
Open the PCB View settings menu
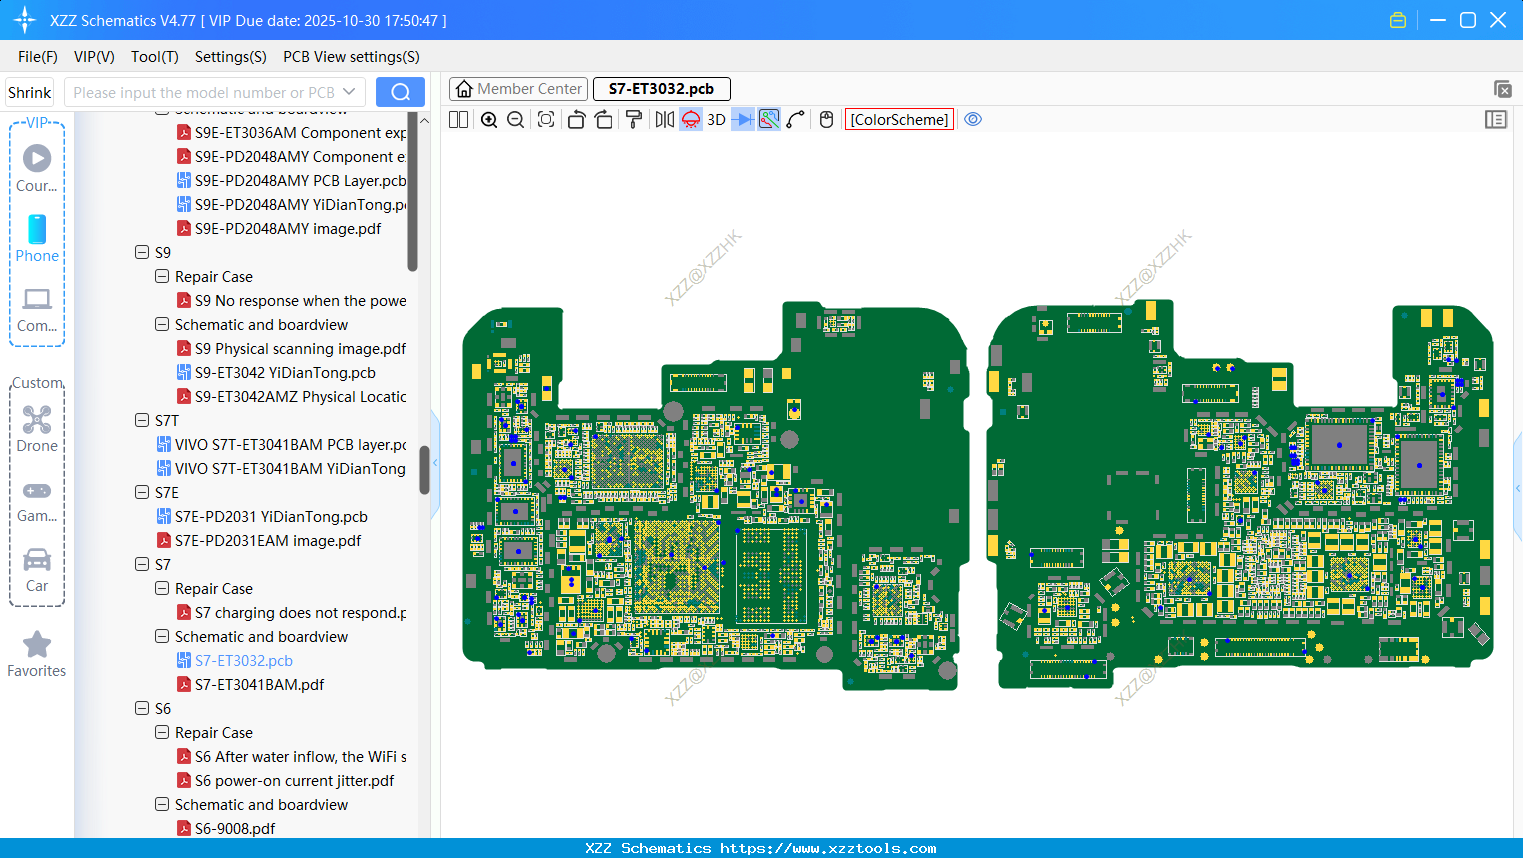click(x=351, y=57)
